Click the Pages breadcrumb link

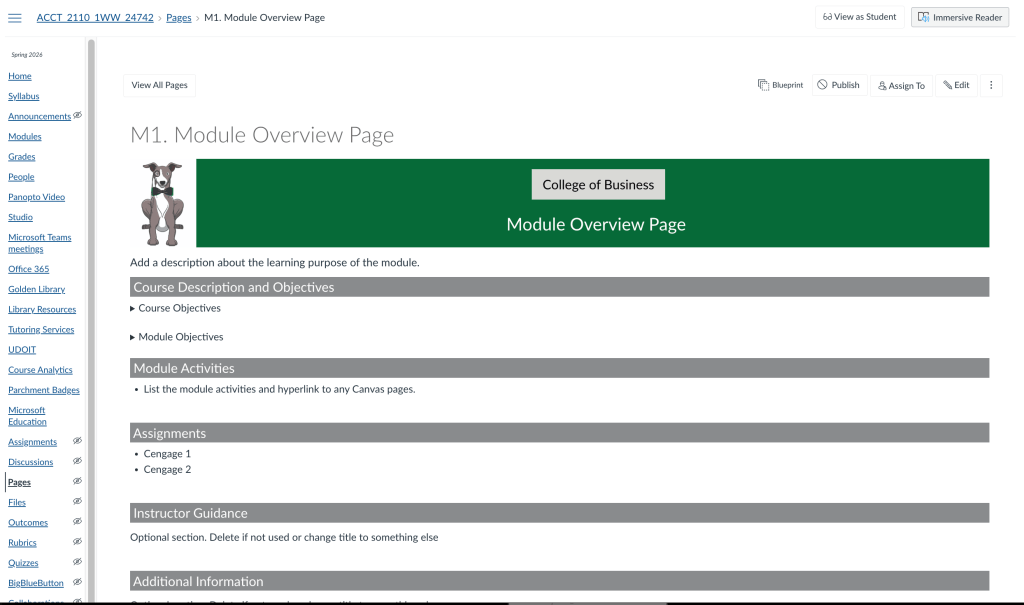(178, 18)
